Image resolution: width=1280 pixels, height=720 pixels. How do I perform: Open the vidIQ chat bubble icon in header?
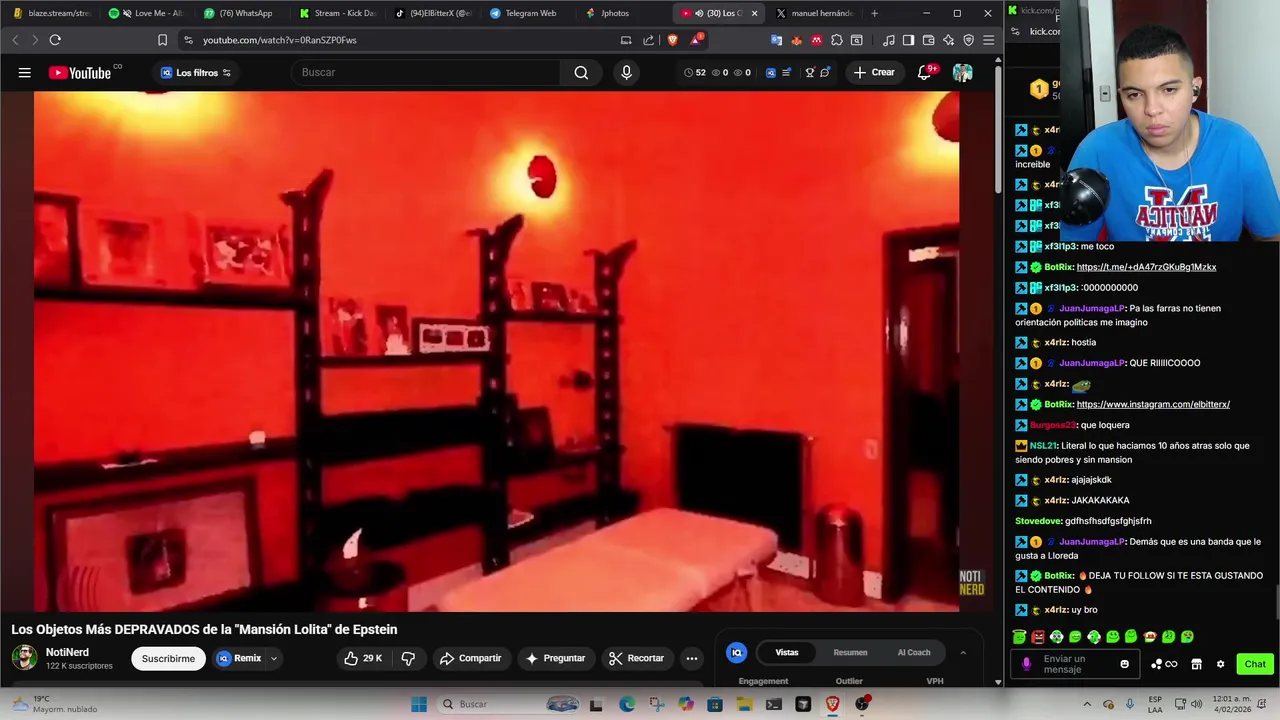pos(825,72)
